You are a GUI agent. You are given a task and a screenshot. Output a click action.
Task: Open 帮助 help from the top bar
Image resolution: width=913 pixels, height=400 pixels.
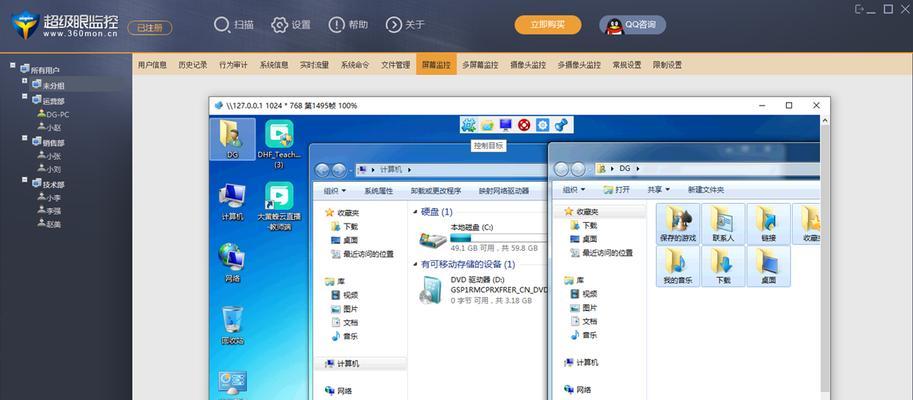[348, 25]
